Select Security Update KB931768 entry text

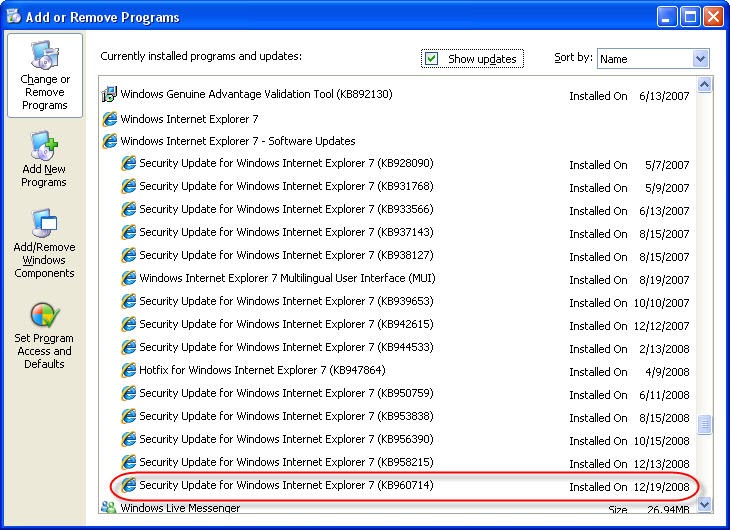286,186
